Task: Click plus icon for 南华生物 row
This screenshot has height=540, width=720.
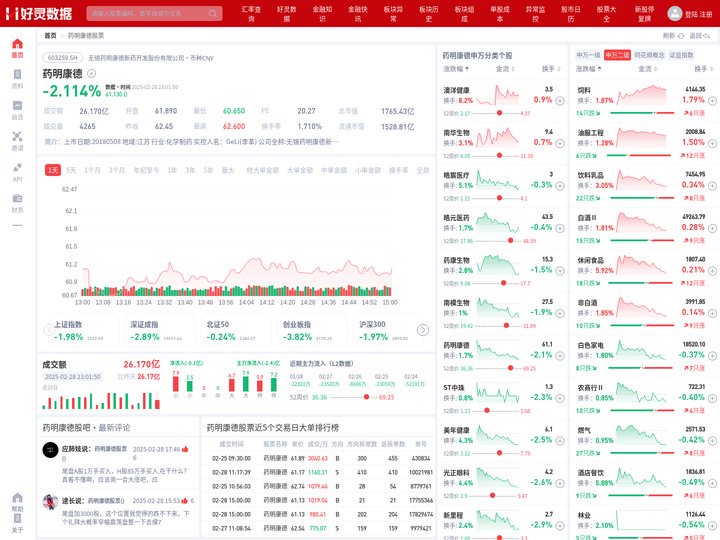Action: [560, 143]
